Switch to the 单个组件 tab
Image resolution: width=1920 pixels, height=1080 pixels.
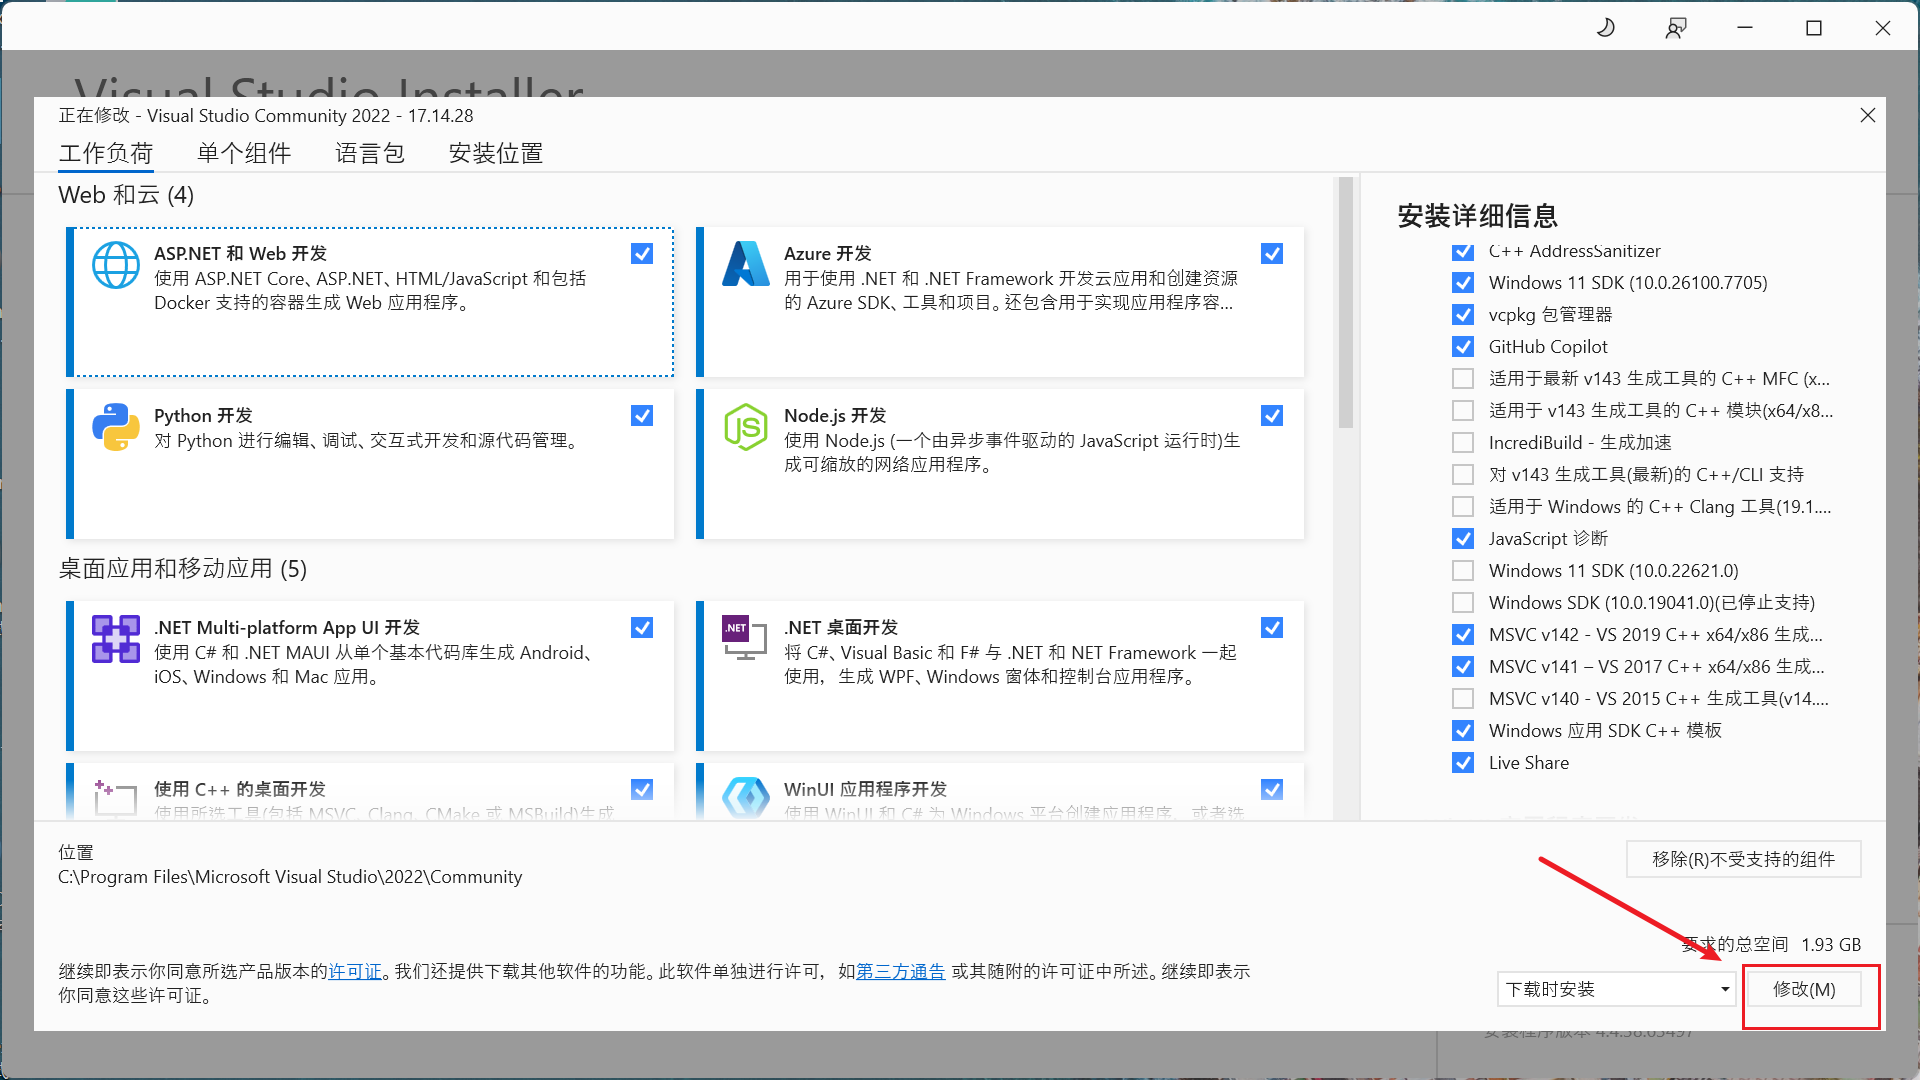tap(244, 153)
